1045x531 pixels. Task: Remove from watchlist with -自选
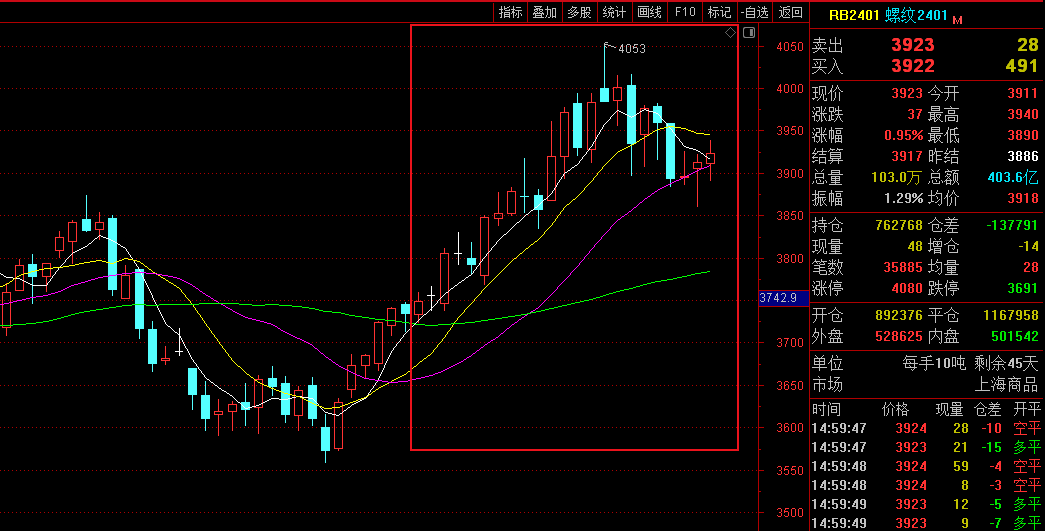[755, 12]
